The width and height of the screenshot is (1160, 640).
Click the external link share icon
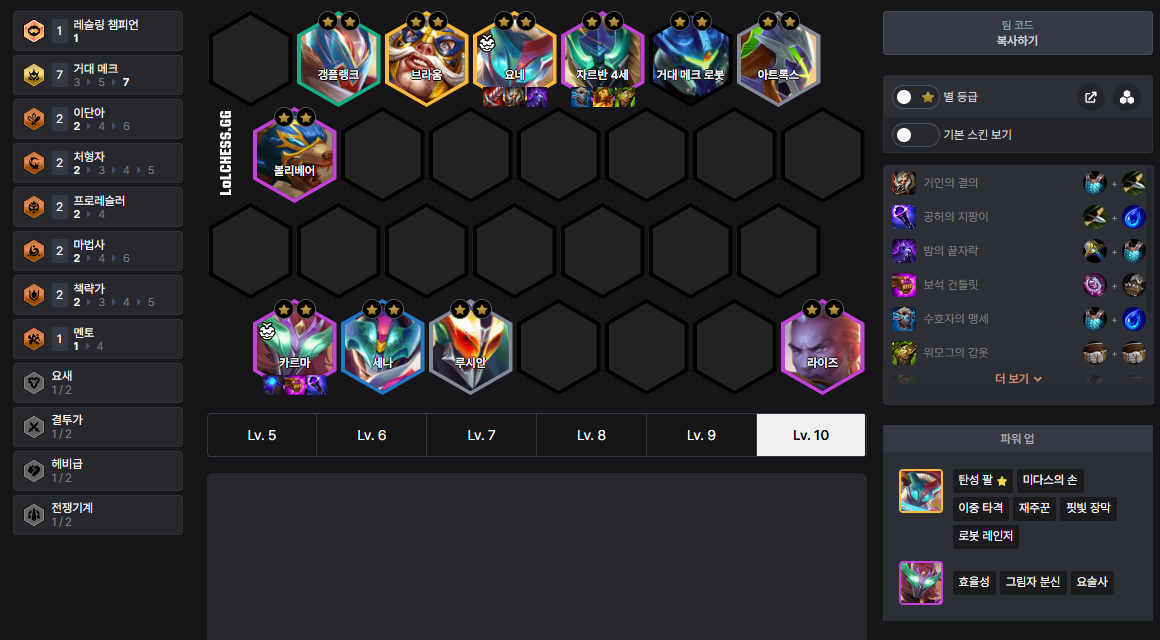tap(1090, 97)
